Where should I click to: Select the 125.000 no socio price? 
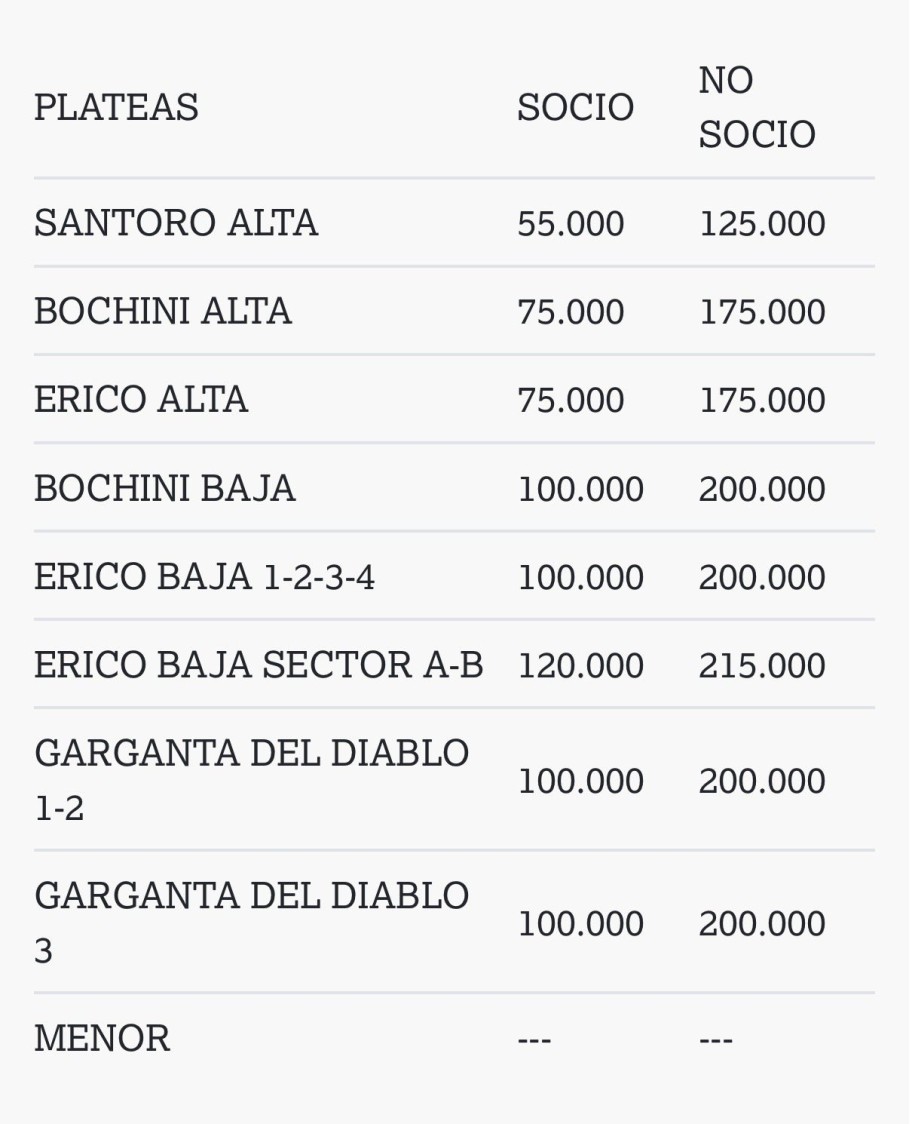pyautogui.click(x=762, y=224)
